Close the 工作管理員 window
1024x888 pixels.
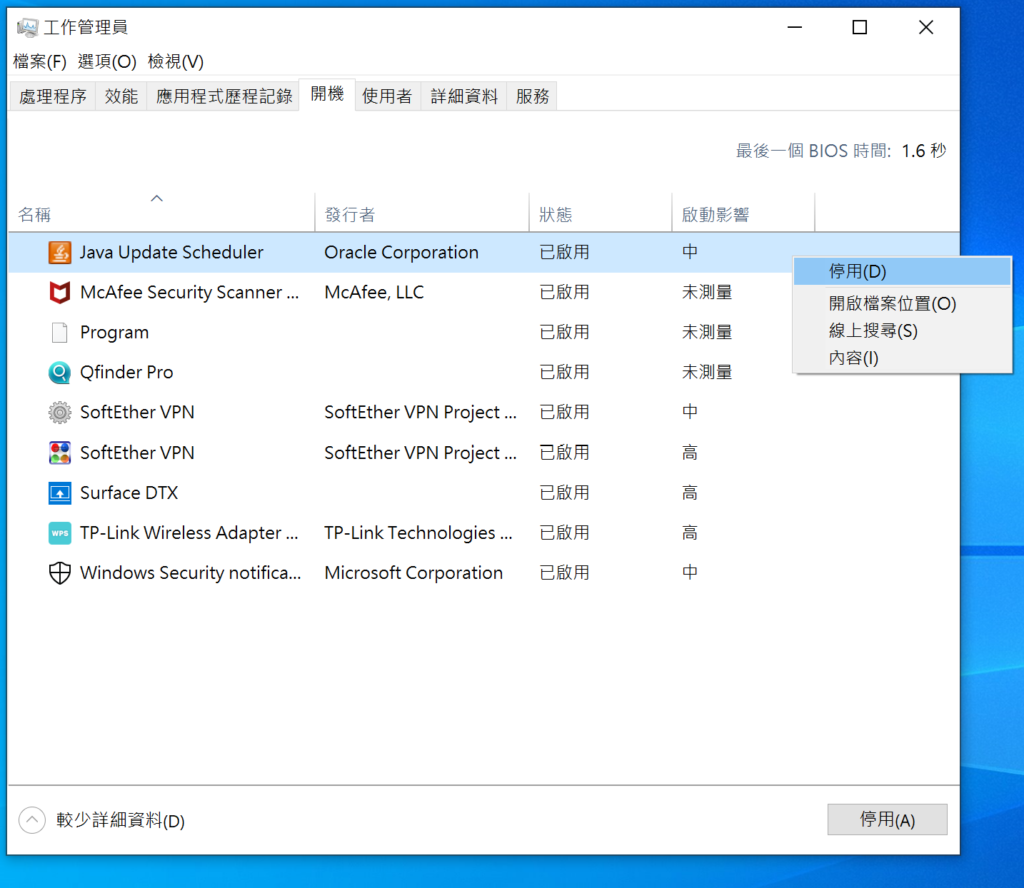coord(926,27)
